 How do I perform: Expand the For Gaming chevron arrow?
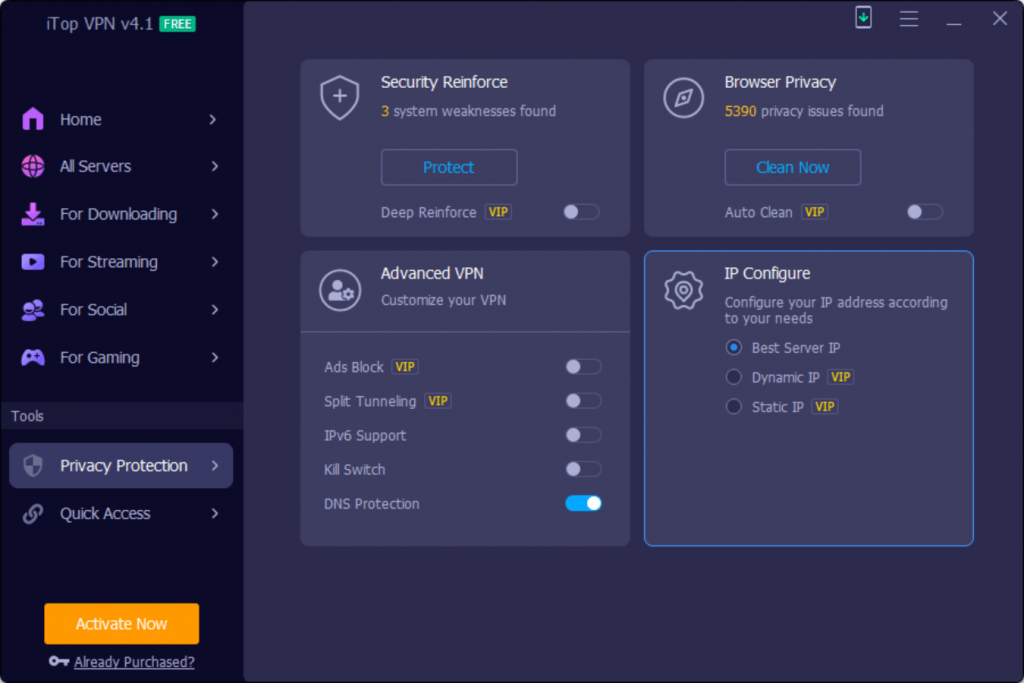[215, 357]
